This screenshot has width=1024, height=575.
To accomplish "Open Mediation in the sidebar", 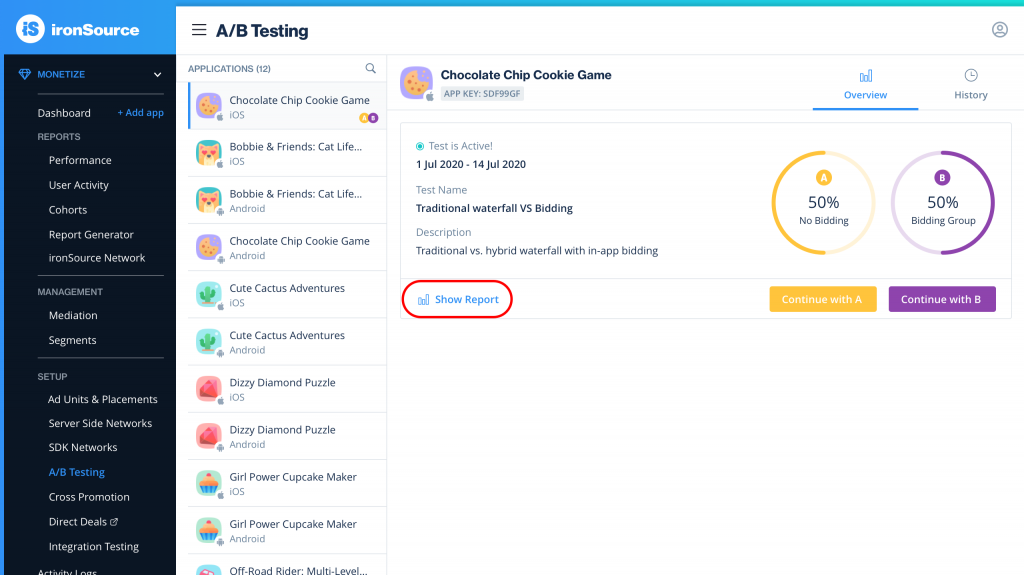I will point(73,315).
